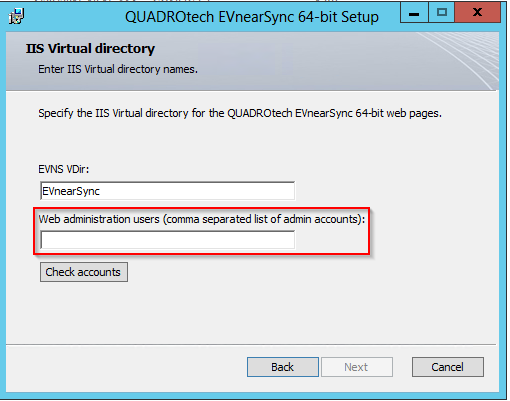The height and width of the screenshot is (401, 510).
Task: Cancel the EVnearSync installation
Action: (x=448, y=367)
